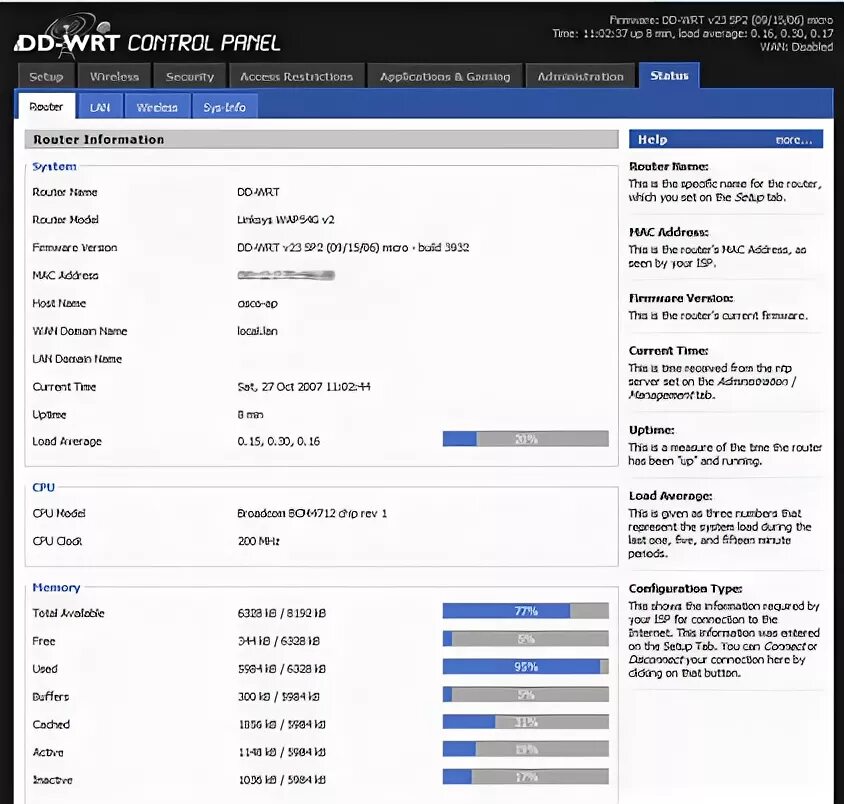Screen dimensions: 844x804
Task: Select the Router sub-tab
Action: coord(46,106)
